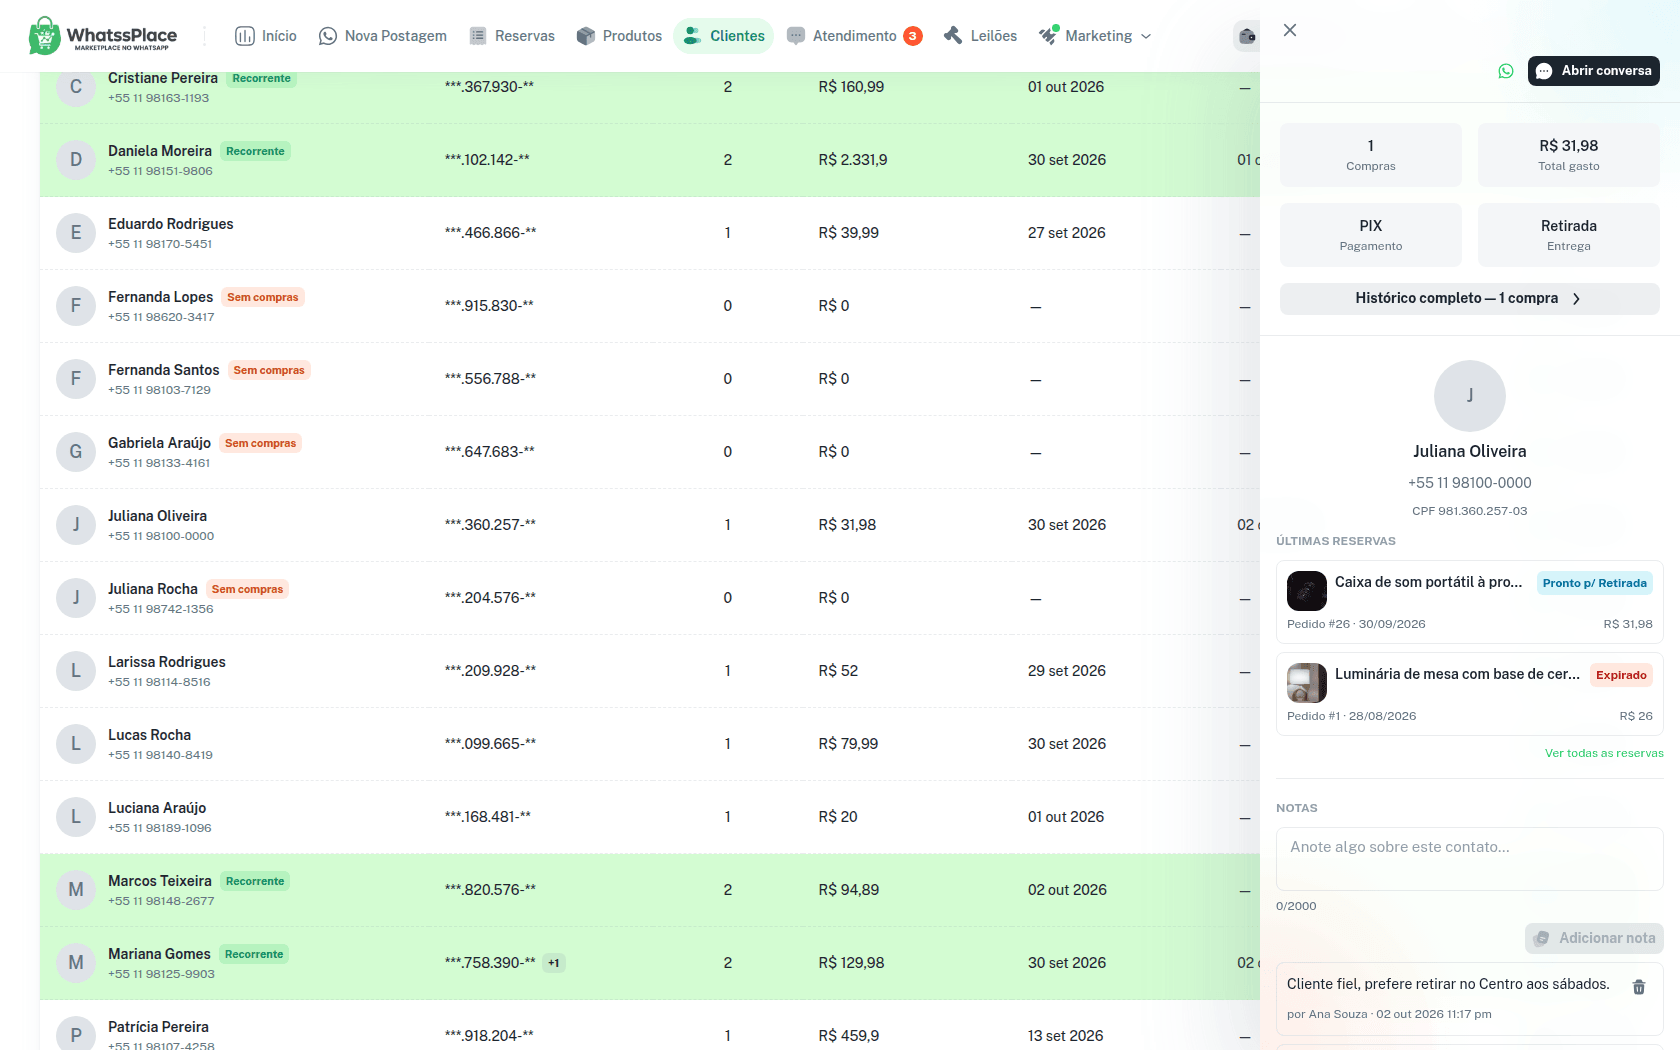Click the PIX Pagamento card
This screenshot has width=1680, height=1050.
pos(1371,235)
